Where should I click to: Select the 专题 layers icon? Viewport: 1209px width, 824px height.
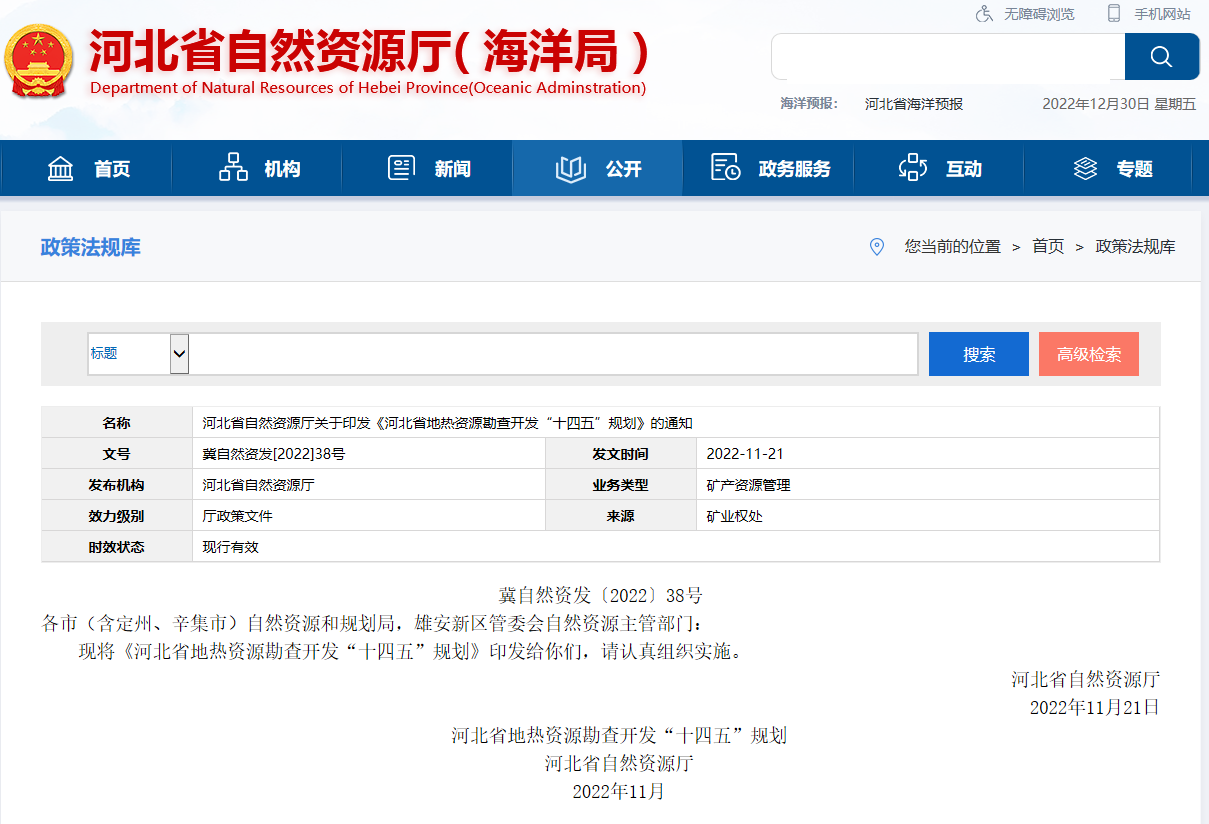[1086, 168]
